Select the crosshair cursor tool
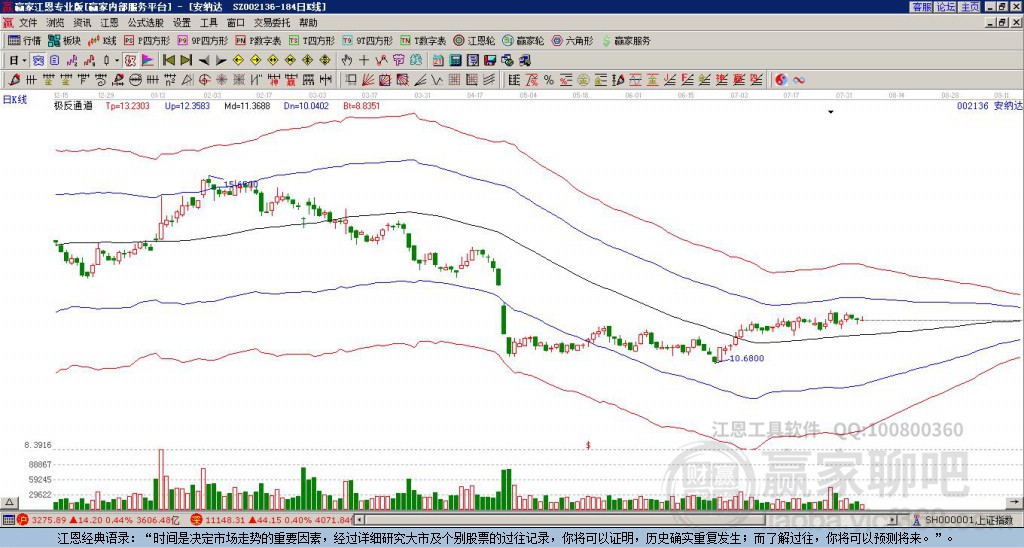This screenshot has width=1024, height=548. pos(364,60)
